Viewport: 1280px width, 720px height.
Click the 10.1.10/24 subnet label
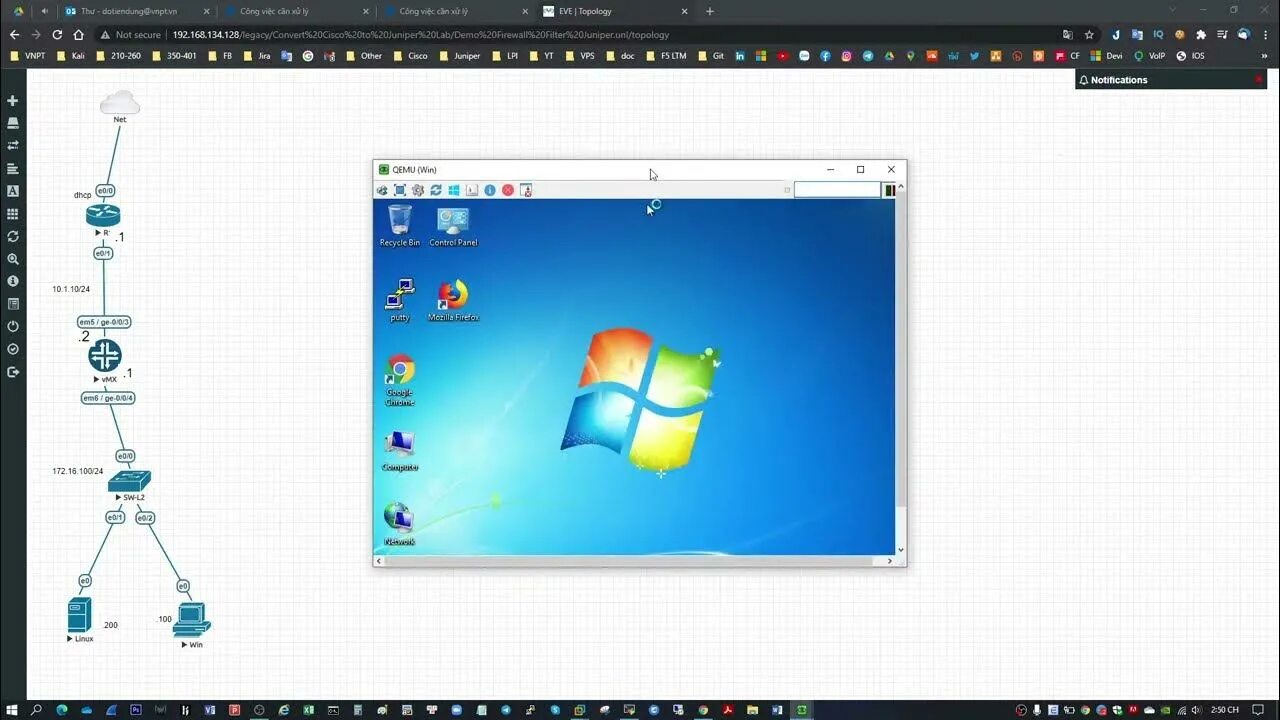71,289
